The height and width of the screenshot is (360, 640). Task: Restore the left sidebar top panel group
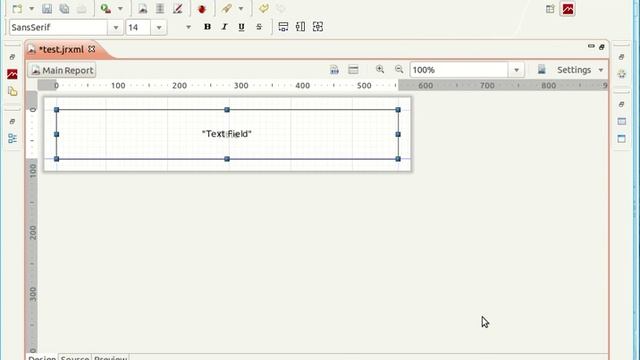12,57
